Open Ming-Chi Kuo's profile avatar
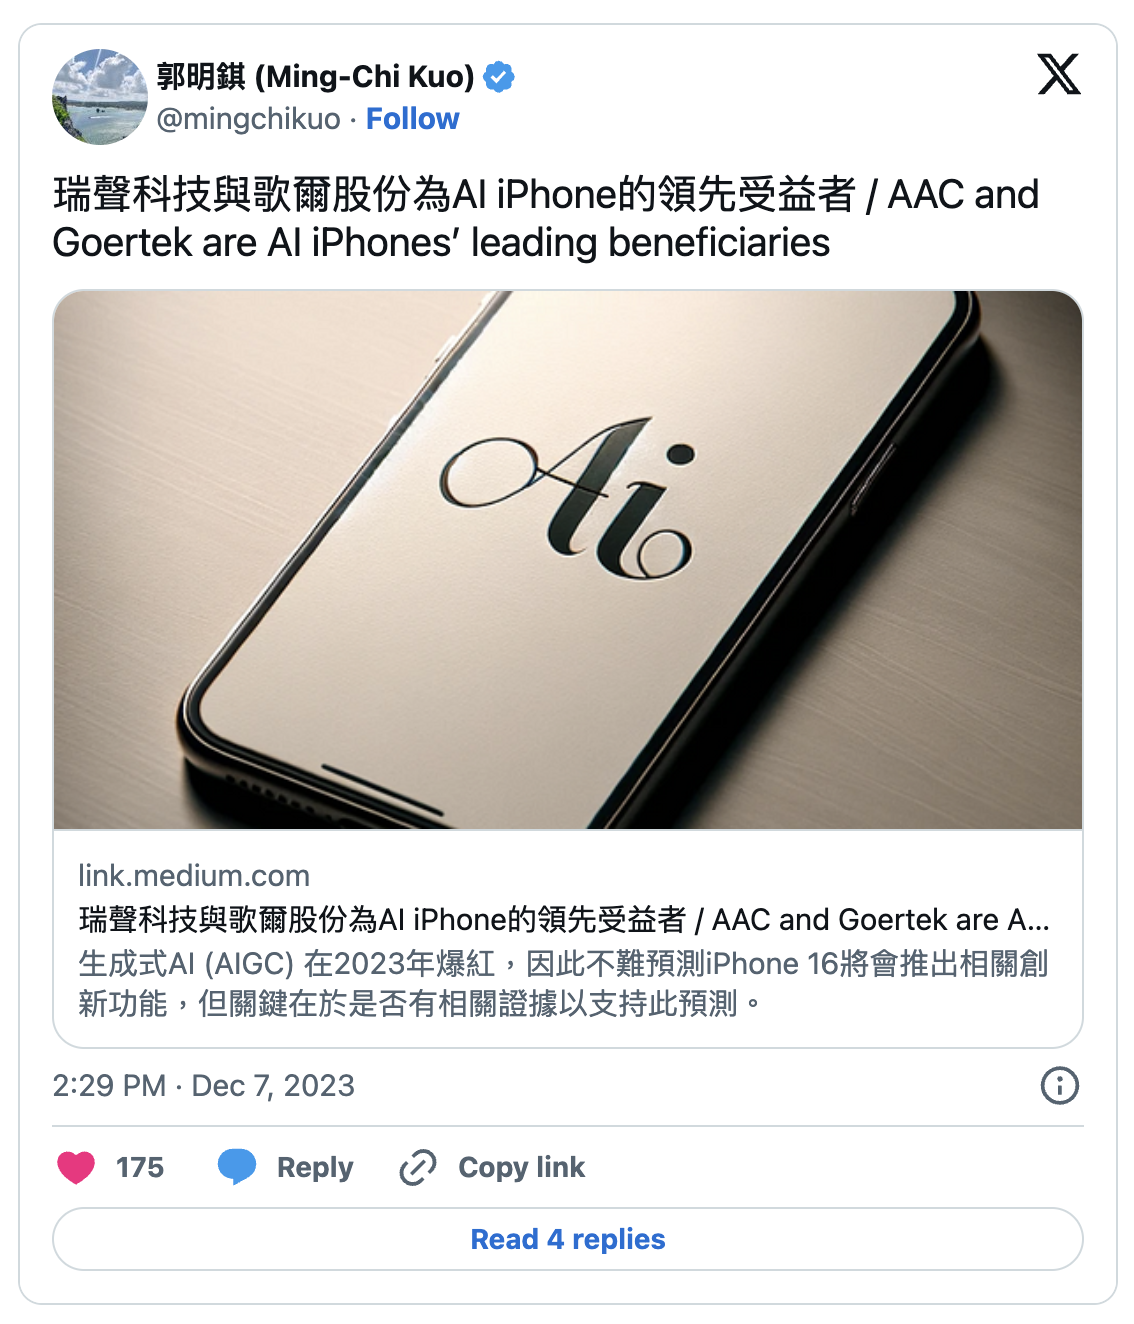The image size is (1134, 1324). click(x=100, y=97)
